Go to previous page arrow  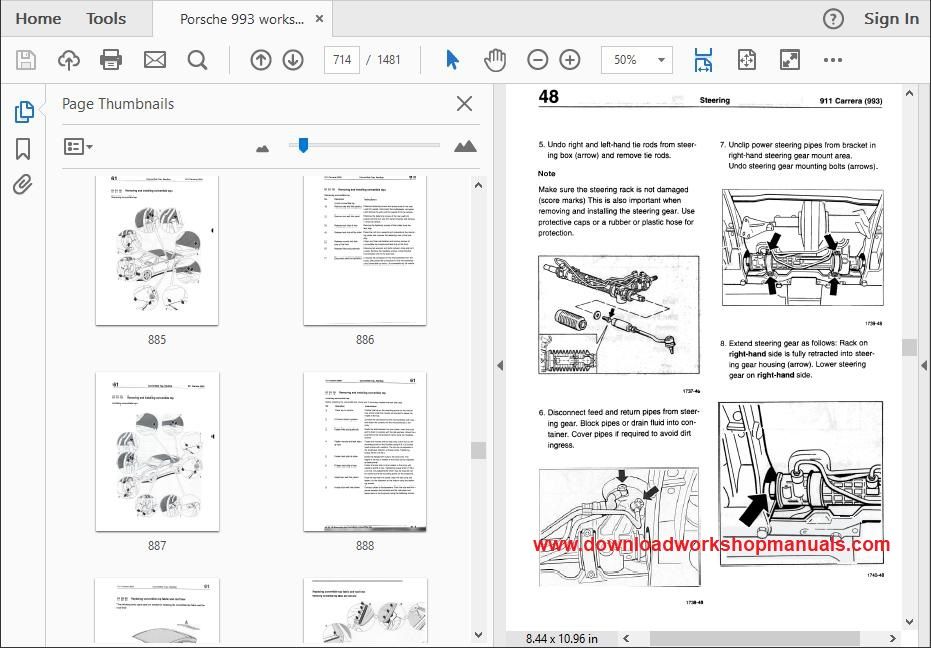click(x=261, y=60)
